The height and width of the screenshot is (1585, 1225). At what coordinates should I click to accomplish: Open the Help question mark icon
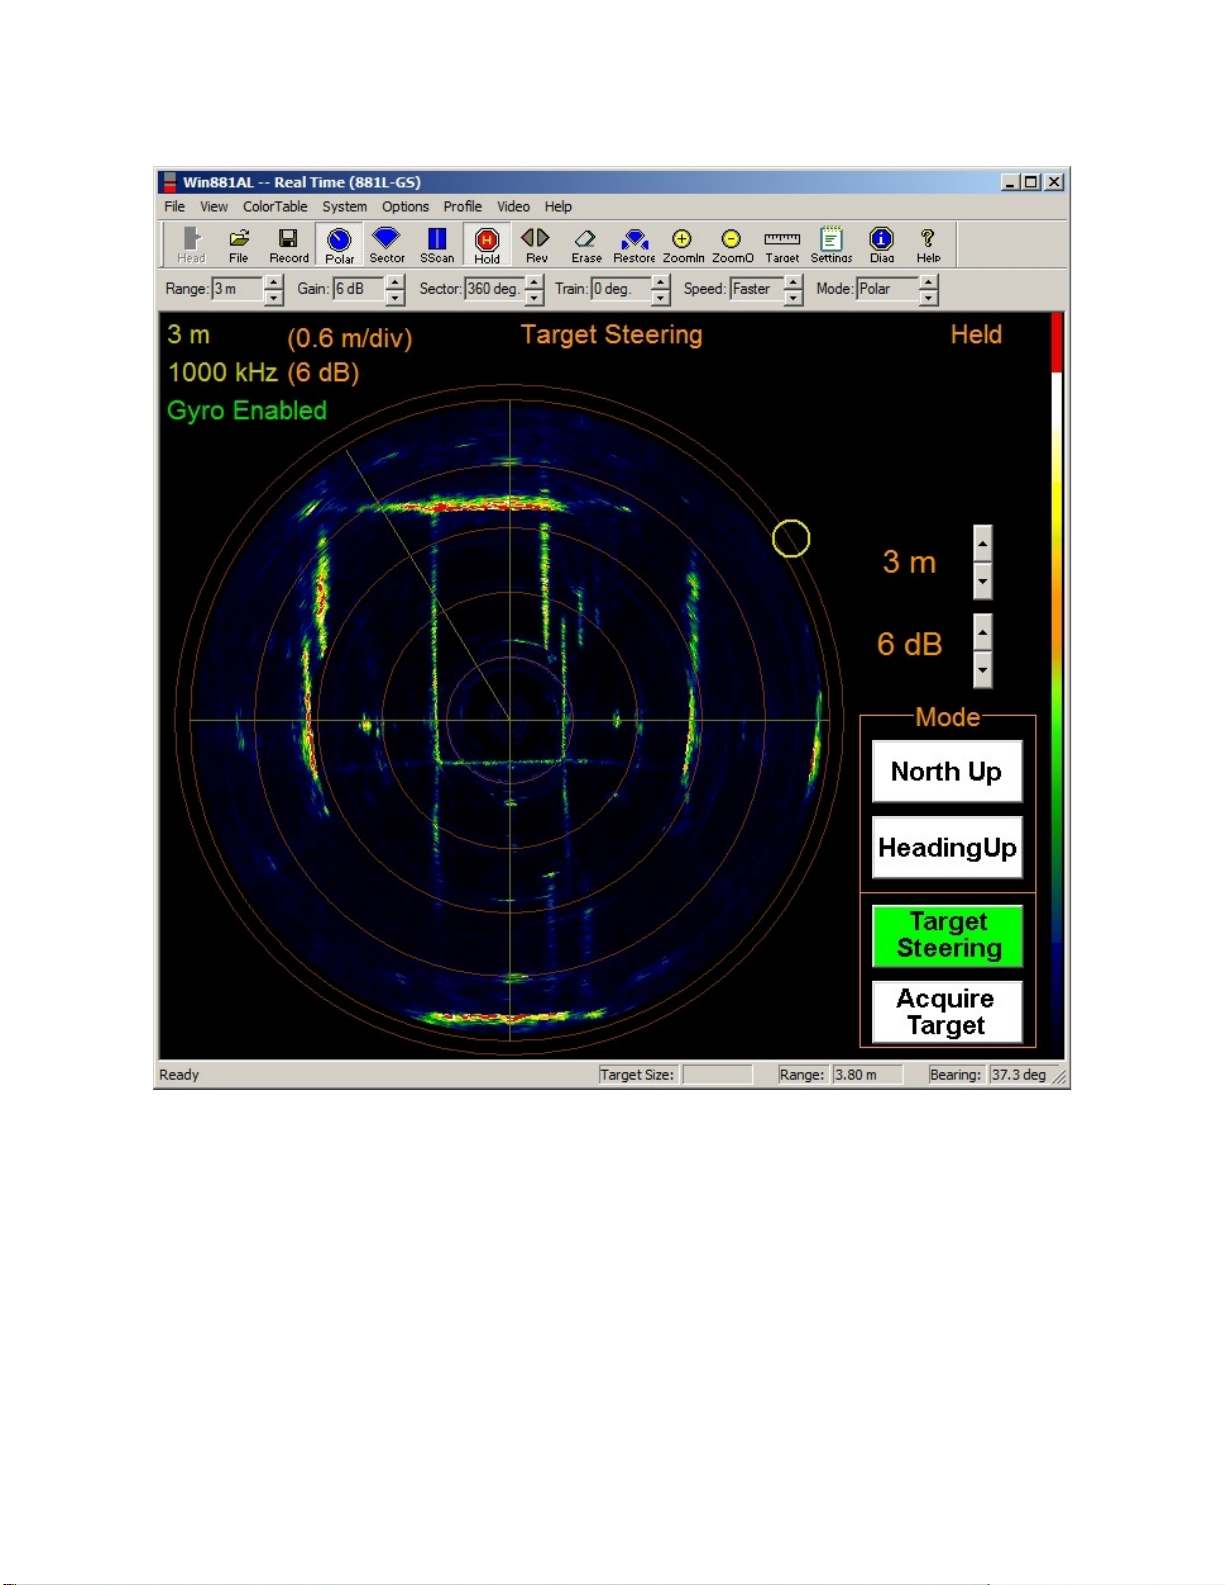(x=929, y=245)
